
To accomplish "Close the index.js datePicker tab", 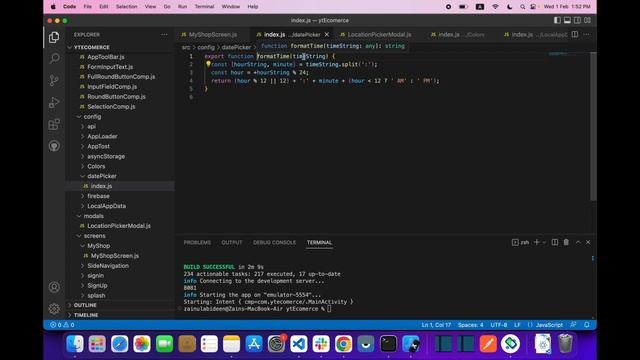I will point(327,35).
